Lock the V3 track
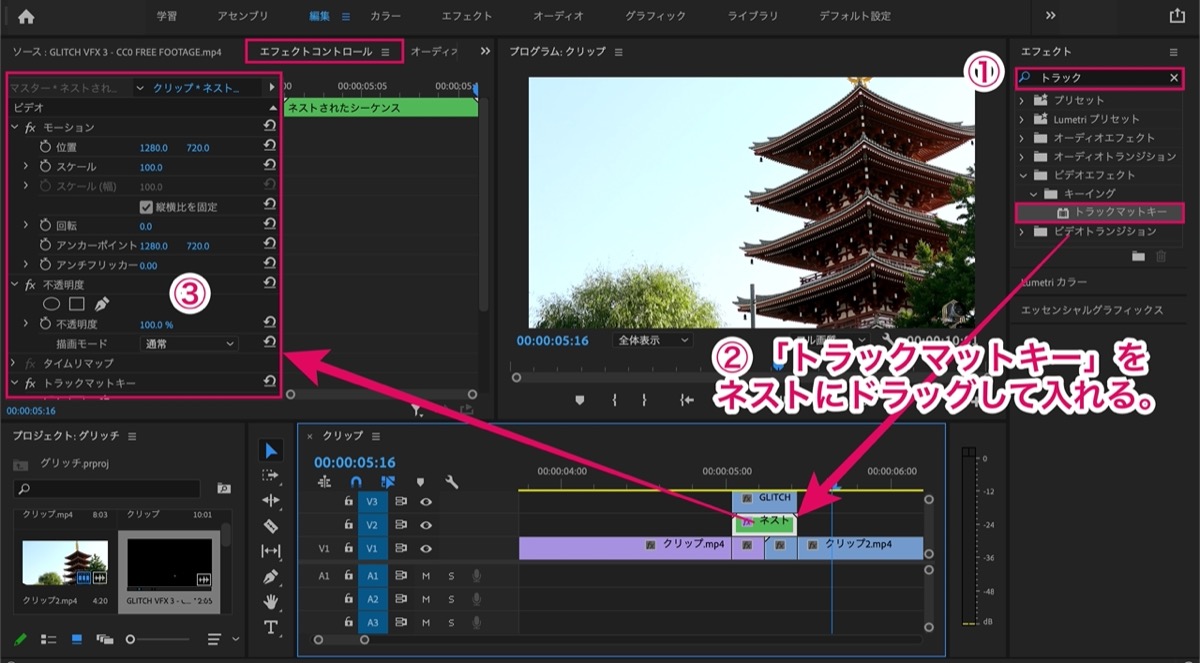The height and width of the screenshot is (663, 1200). click(x=348, y=501)
